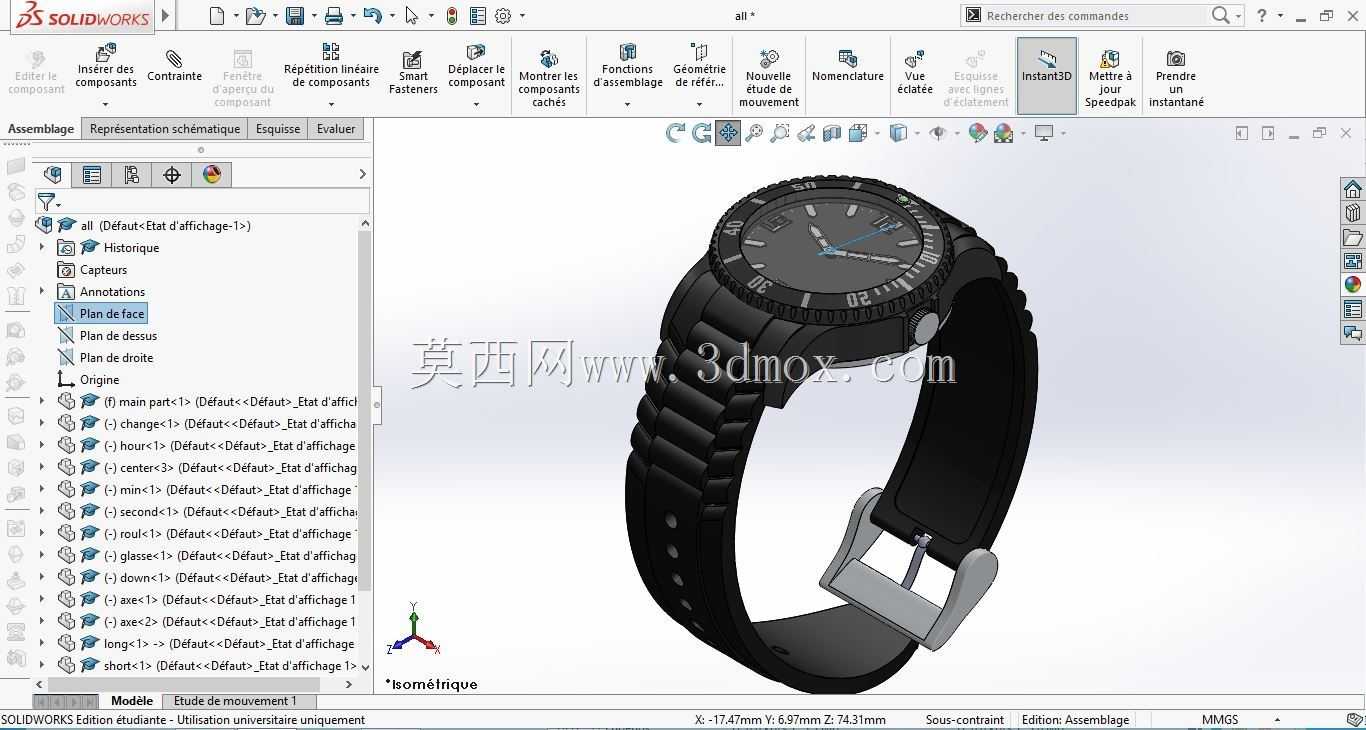Screen dimensions: 1366x730
Task: Open the Options gear icon
Action: tap(503, 16)
